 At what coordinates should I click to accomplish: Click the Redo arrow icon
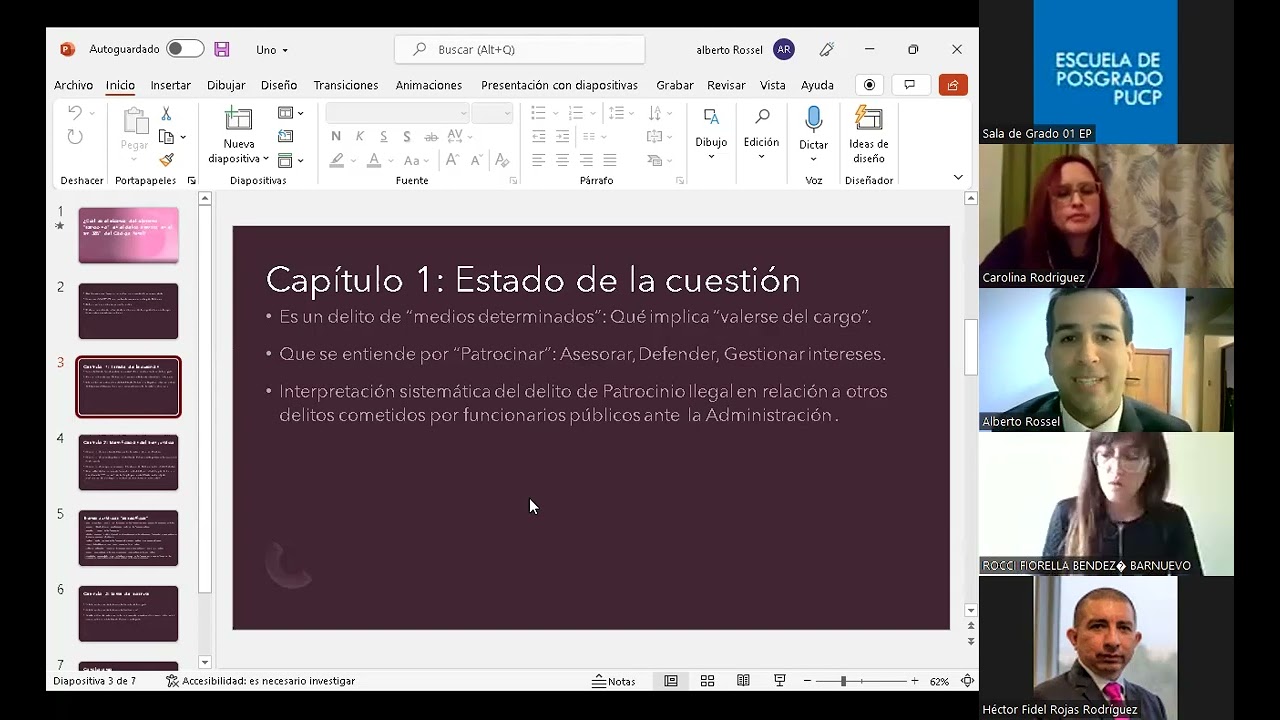[x=75, y=137]
